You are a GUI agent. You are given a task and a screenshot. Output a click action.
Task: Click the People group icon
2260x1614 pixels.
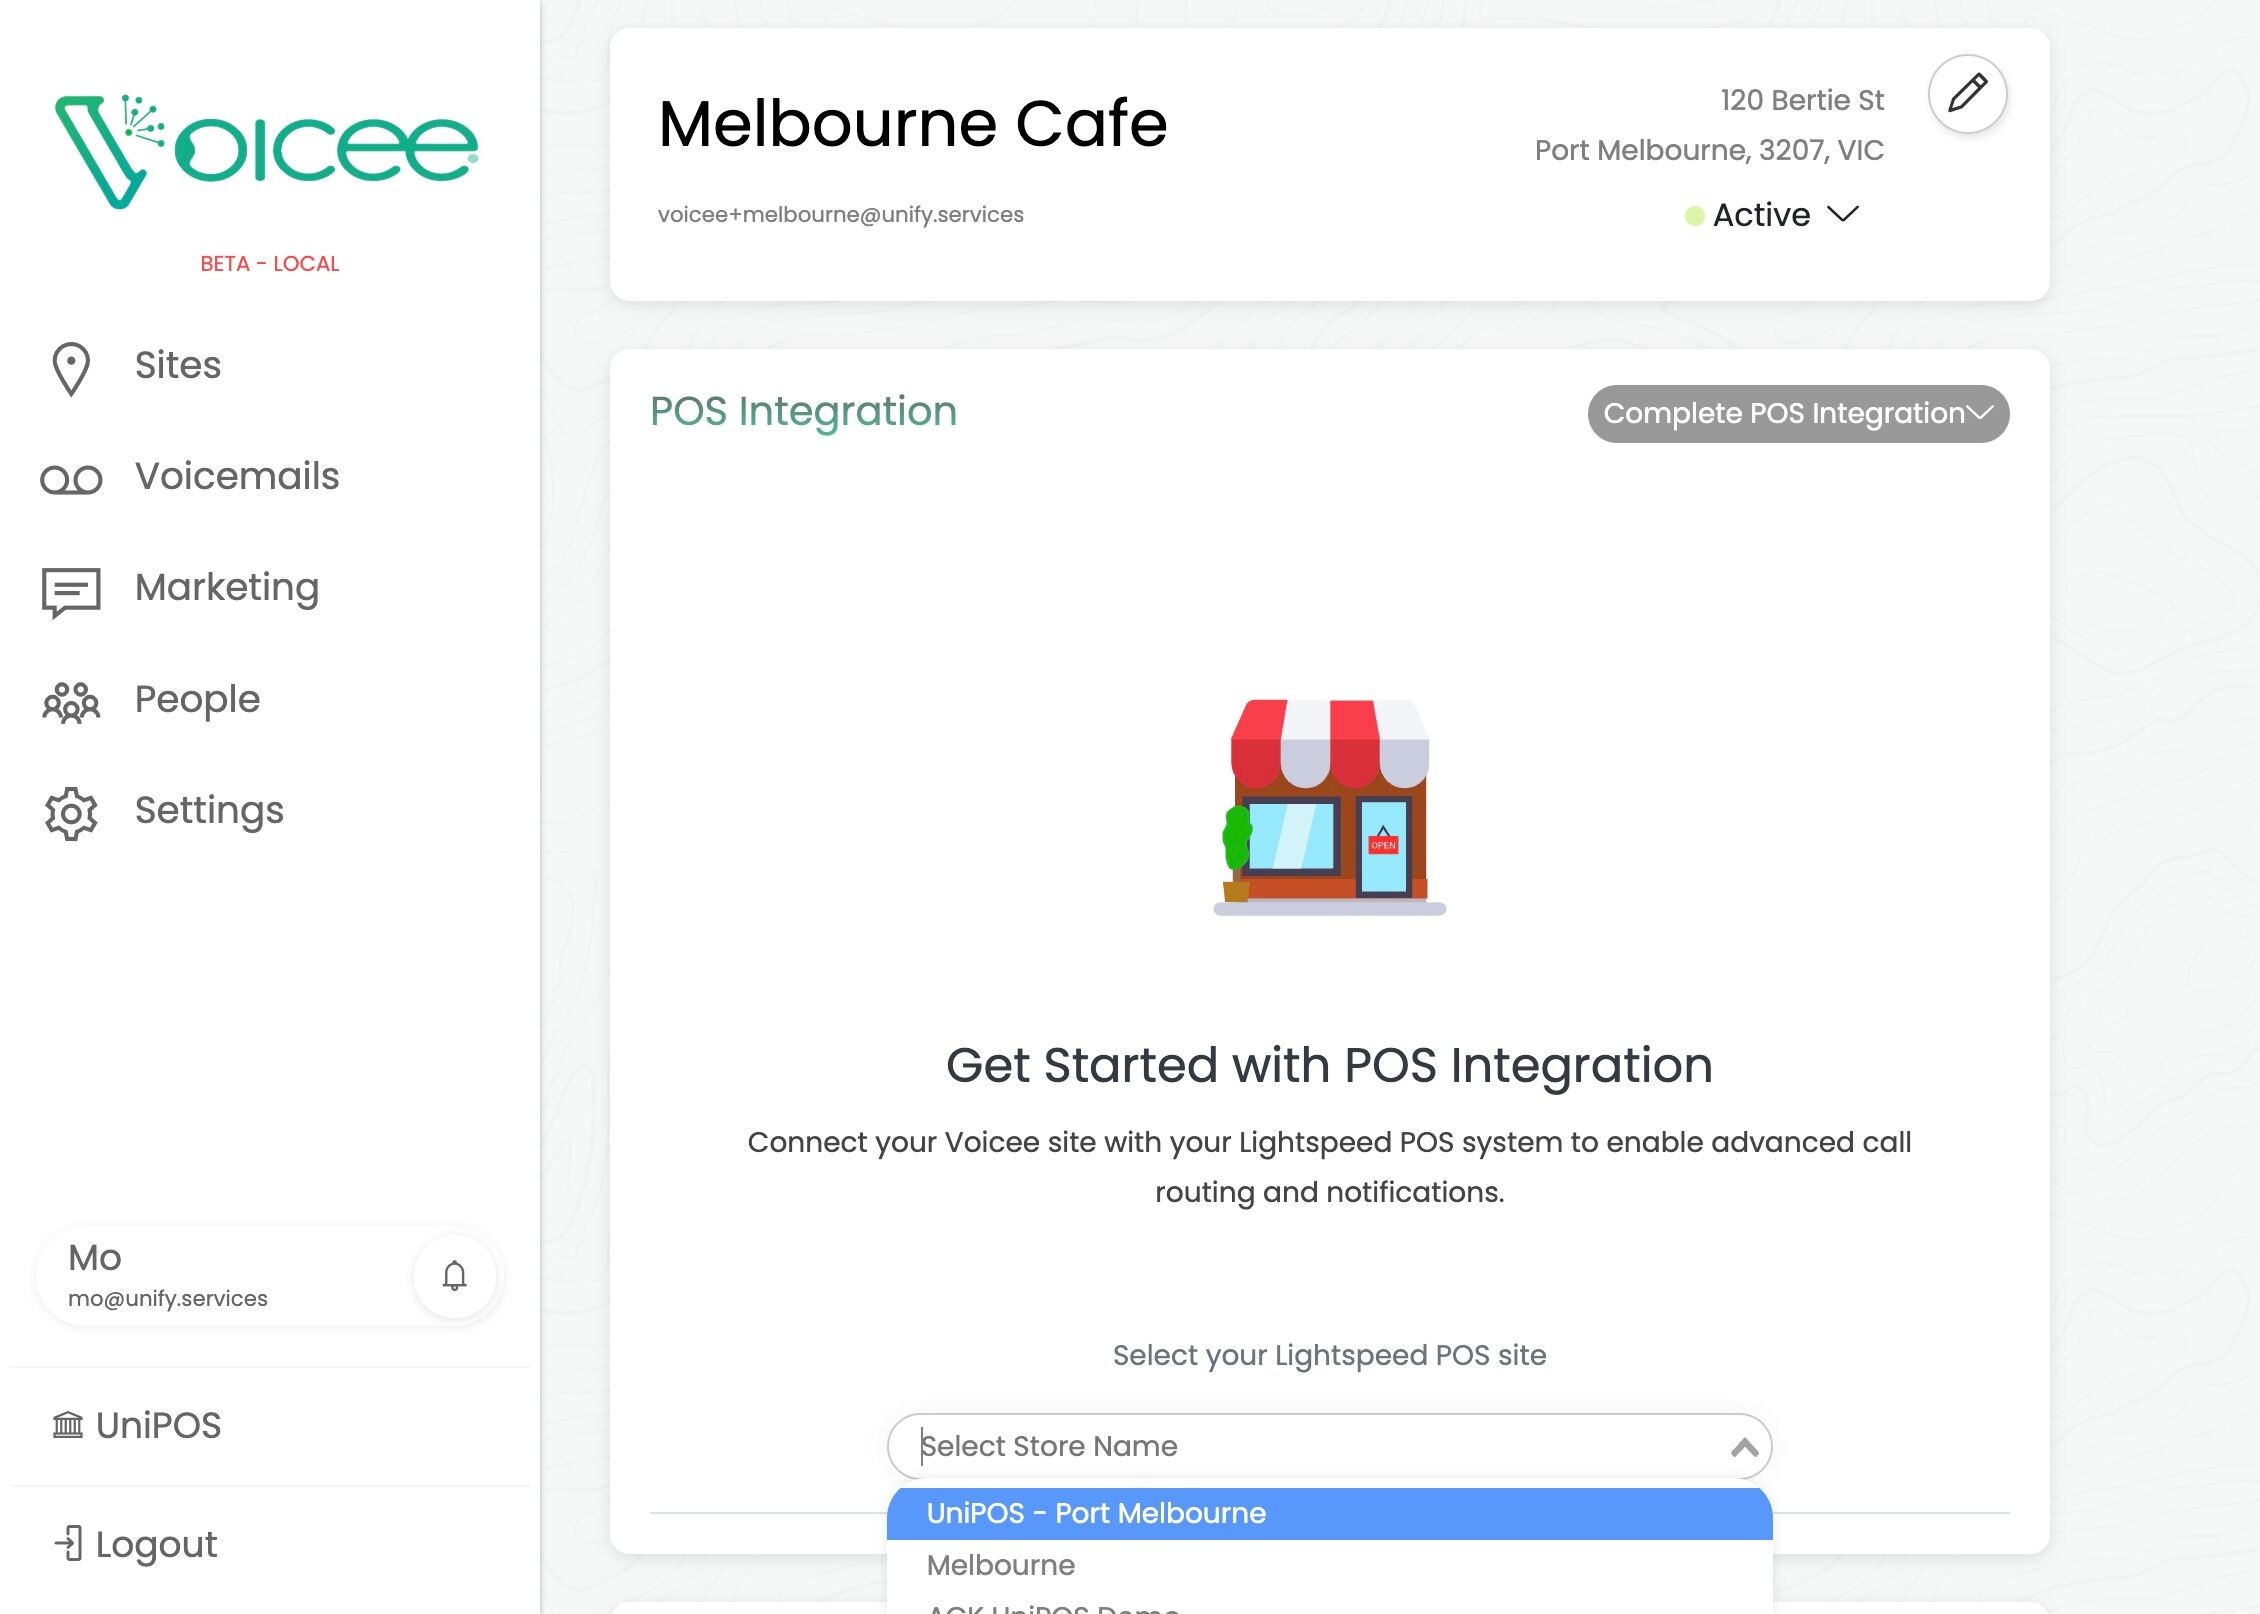click(x=71, y=702)
